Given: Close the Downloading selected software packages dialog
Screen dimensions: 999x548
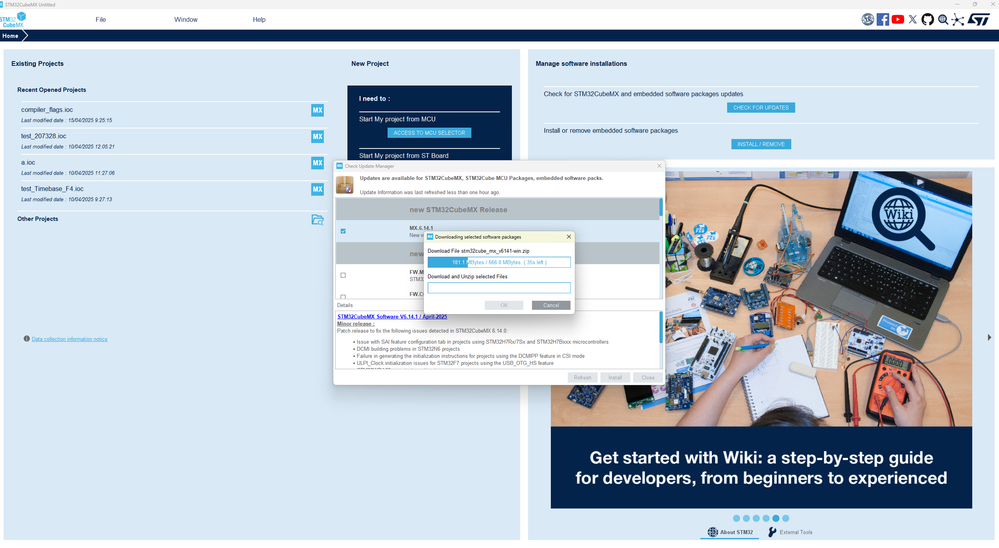Looking at the screenshot, I should point(569,237).
